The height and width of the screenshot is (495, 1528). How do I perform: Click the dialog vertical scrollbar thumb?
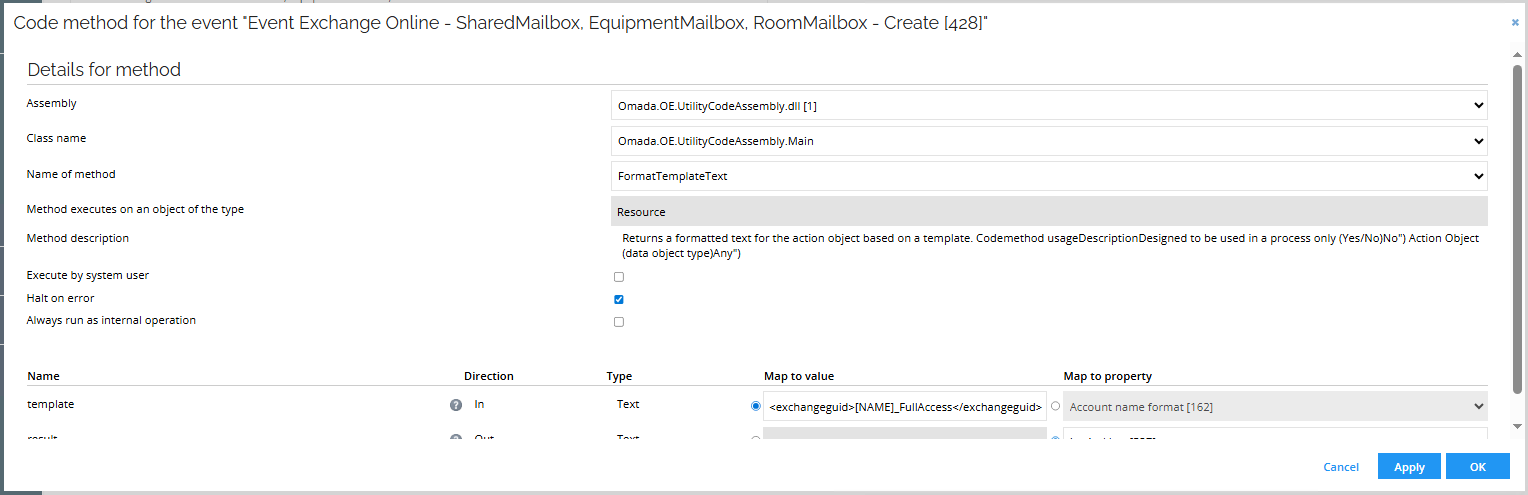click(1517, 220)
